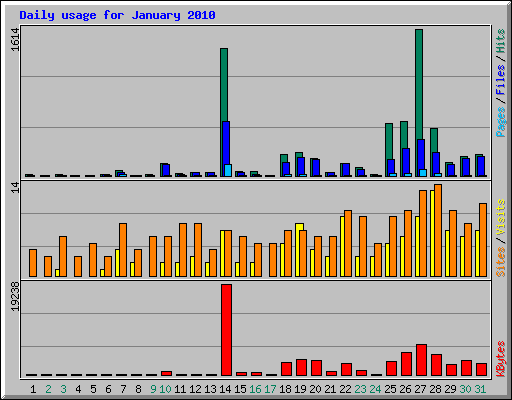The width and height of the screenshot is (512, 400).
Task: Click the red 'KBytes' legend label
Action: pos(501,359)
